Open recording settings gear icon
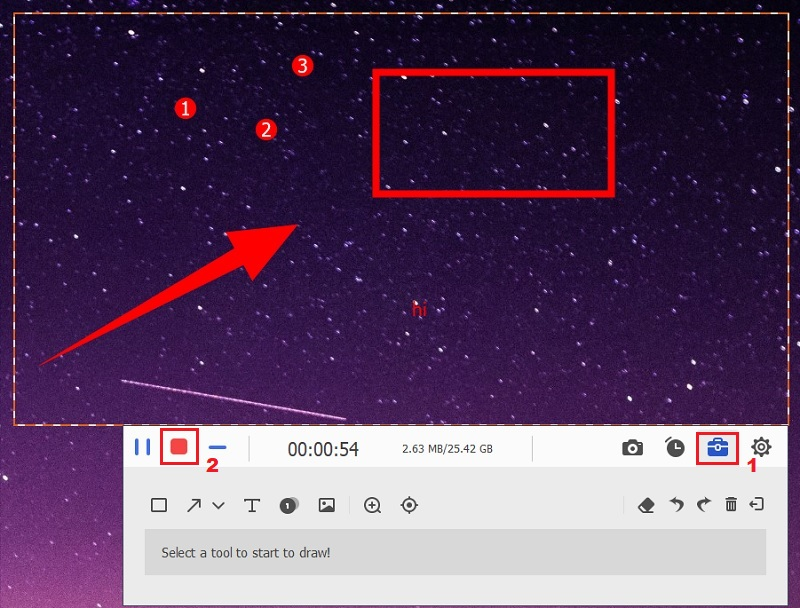 761,448
